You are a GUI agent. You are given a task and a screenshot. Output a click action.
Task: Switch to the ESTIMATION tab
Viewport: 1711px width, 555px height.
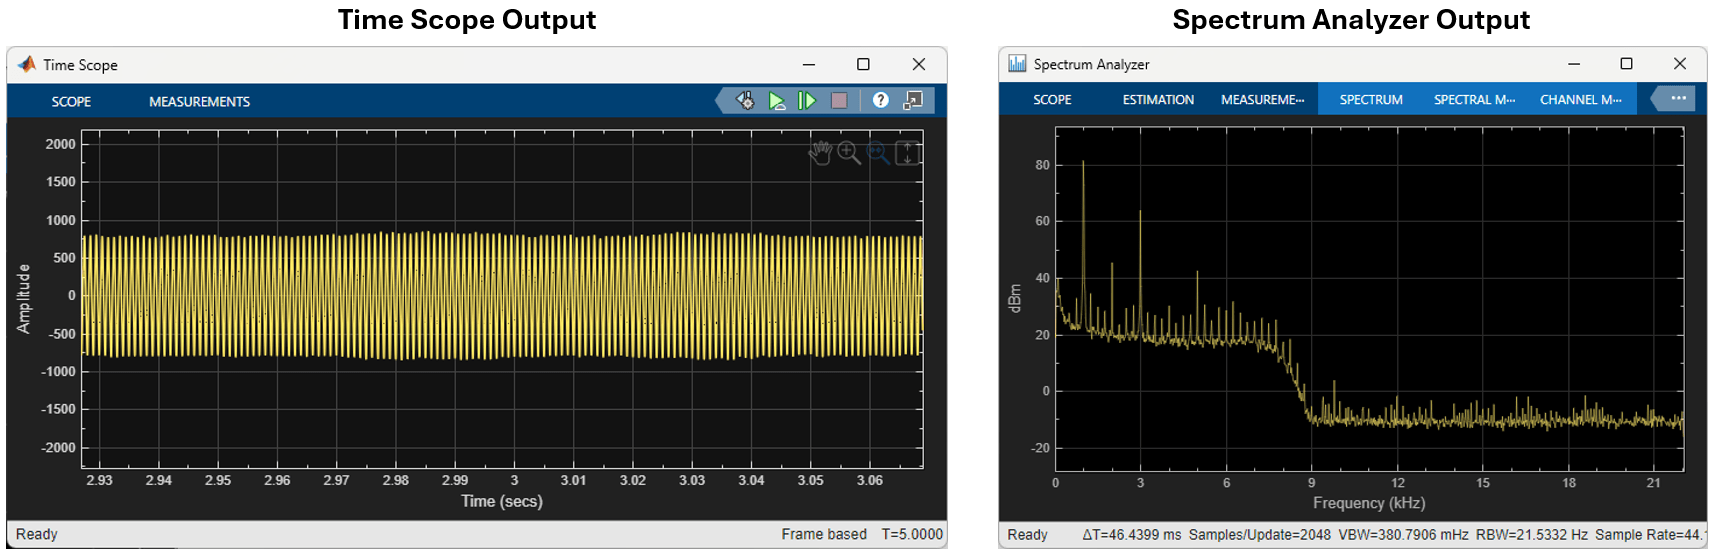pos(1158,100)
